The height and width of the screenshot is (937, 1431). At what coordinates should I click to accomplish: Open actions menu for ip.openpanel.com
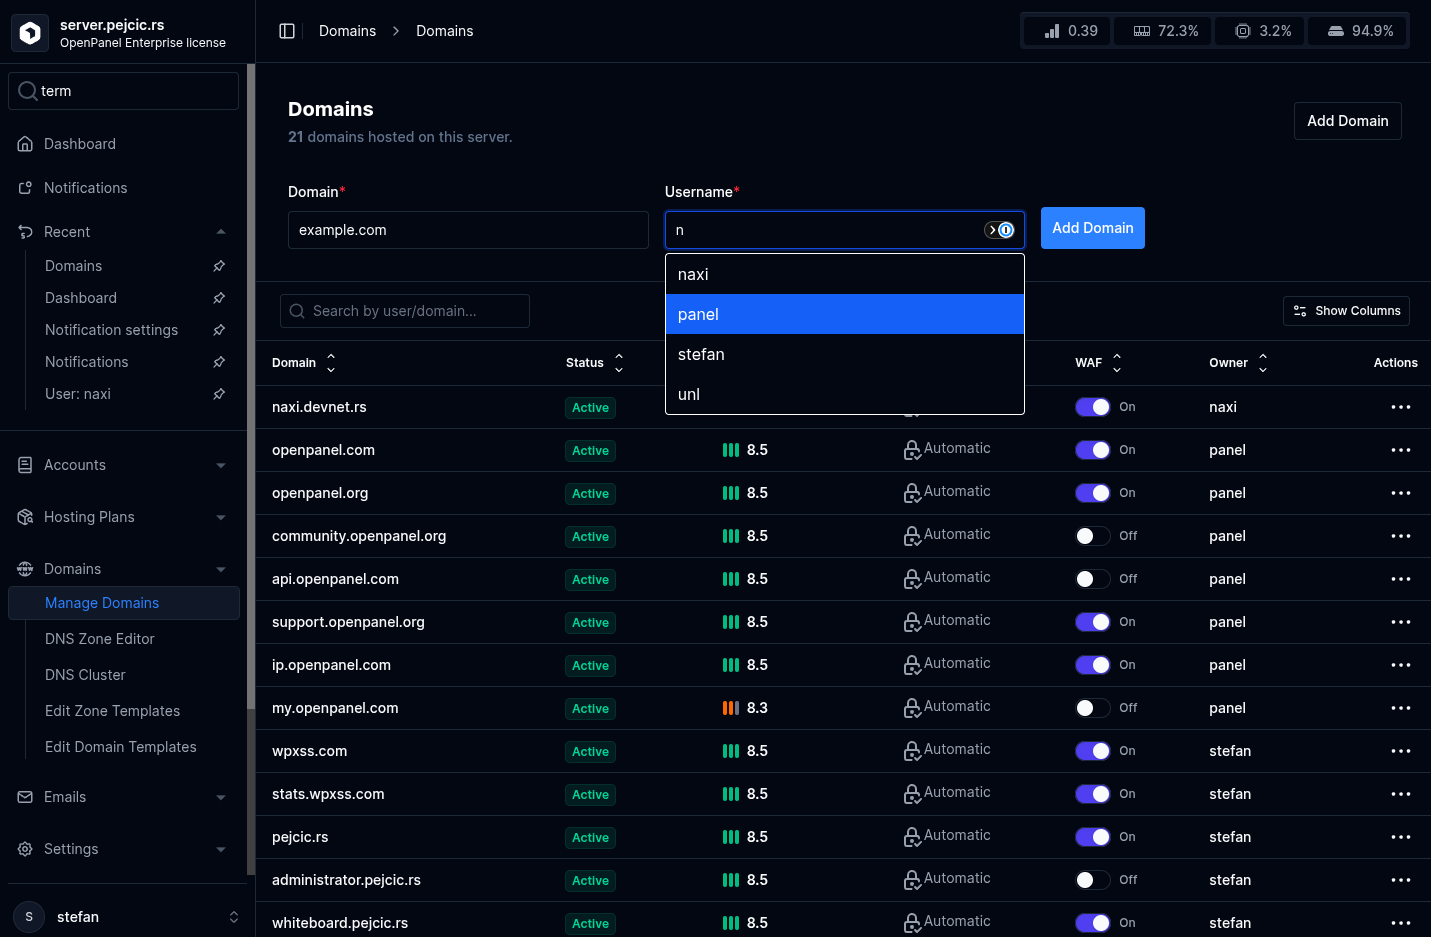1401,665
